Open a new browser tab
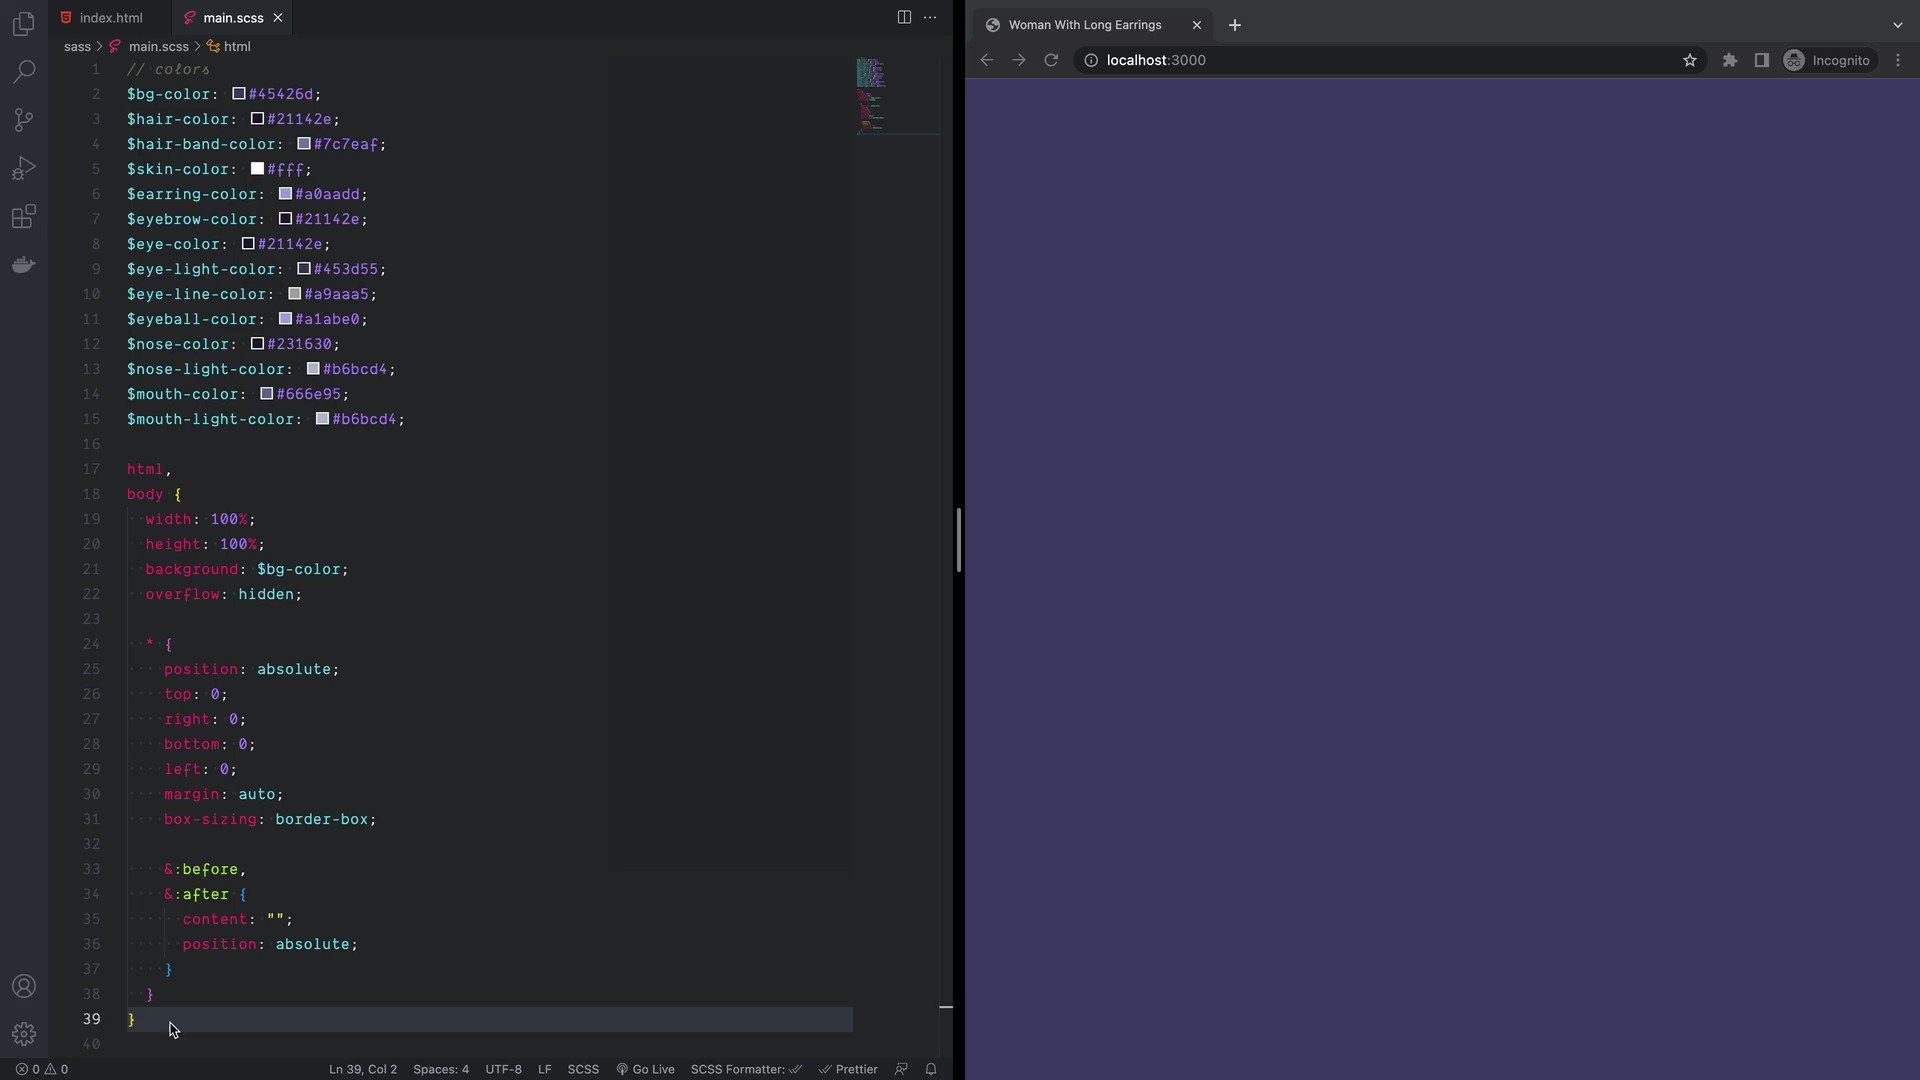1920x1080 pixels. (x=1234, y=25)
